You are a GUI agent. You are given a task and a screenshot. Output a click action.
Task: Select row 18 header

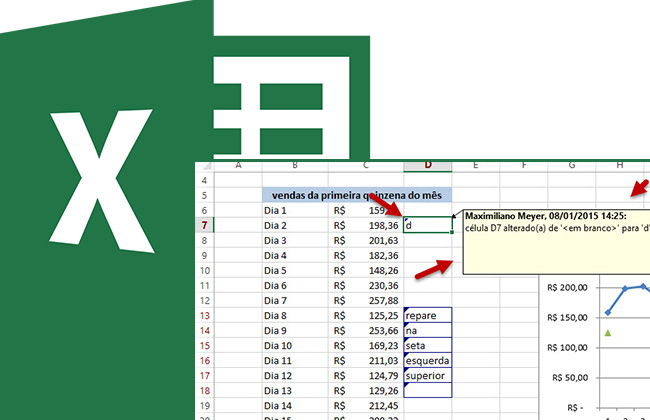tap(204, 391)
